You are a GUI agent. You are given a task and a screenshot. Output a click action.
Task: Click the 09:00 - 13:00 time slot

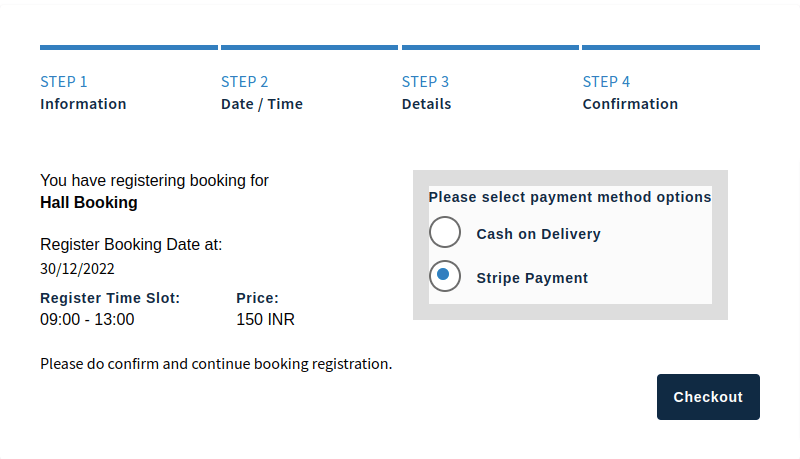point(87,320)
